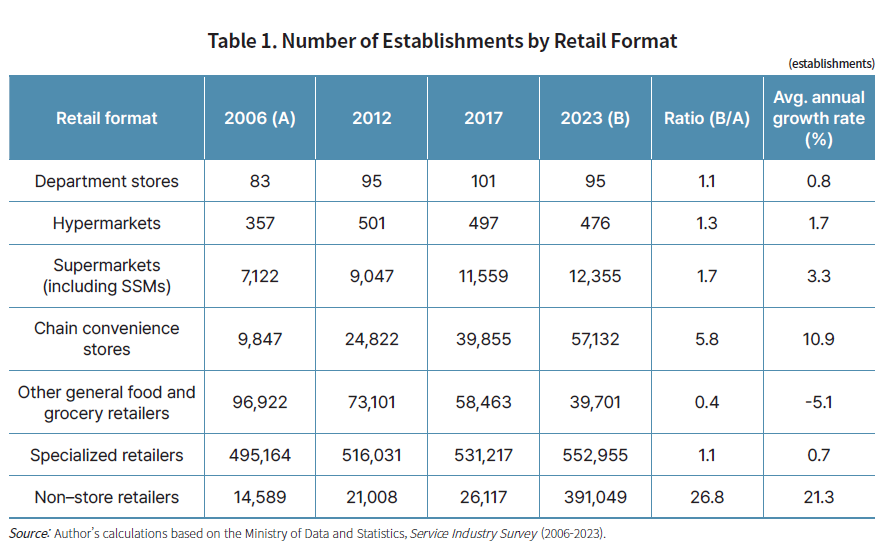The height and width of the screenshot is (550, 882).
Task: Click the 'Retail format' column header
Action: 106,118
